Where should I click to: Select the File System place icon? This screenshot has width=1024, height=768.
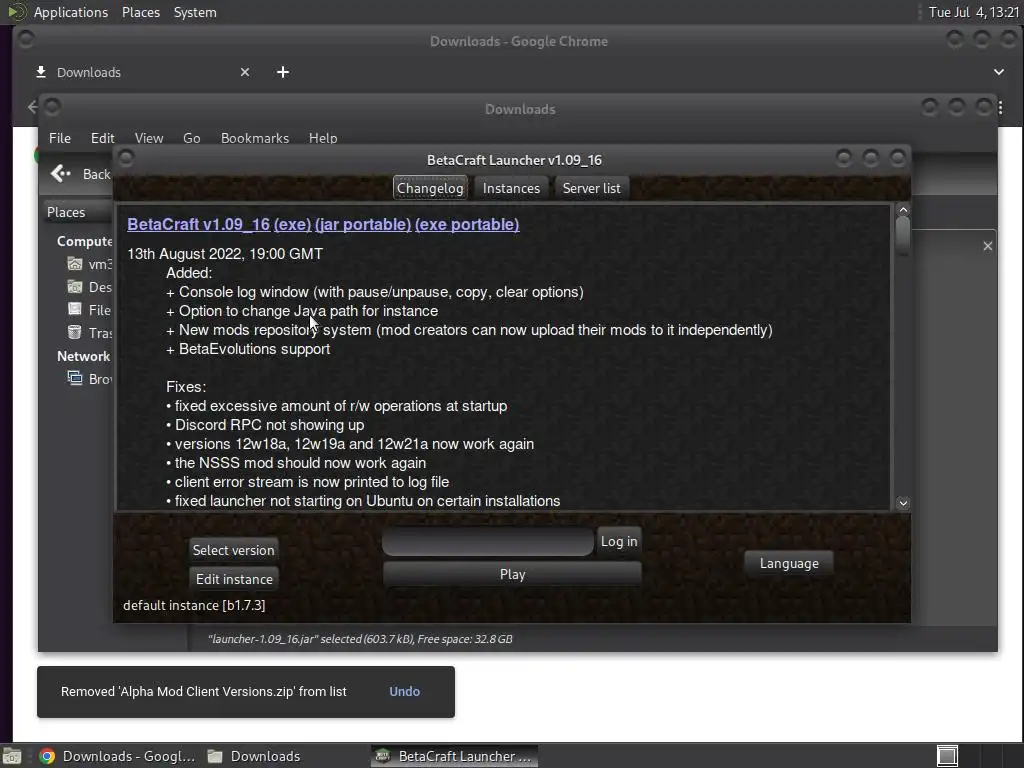coord(75,309)
